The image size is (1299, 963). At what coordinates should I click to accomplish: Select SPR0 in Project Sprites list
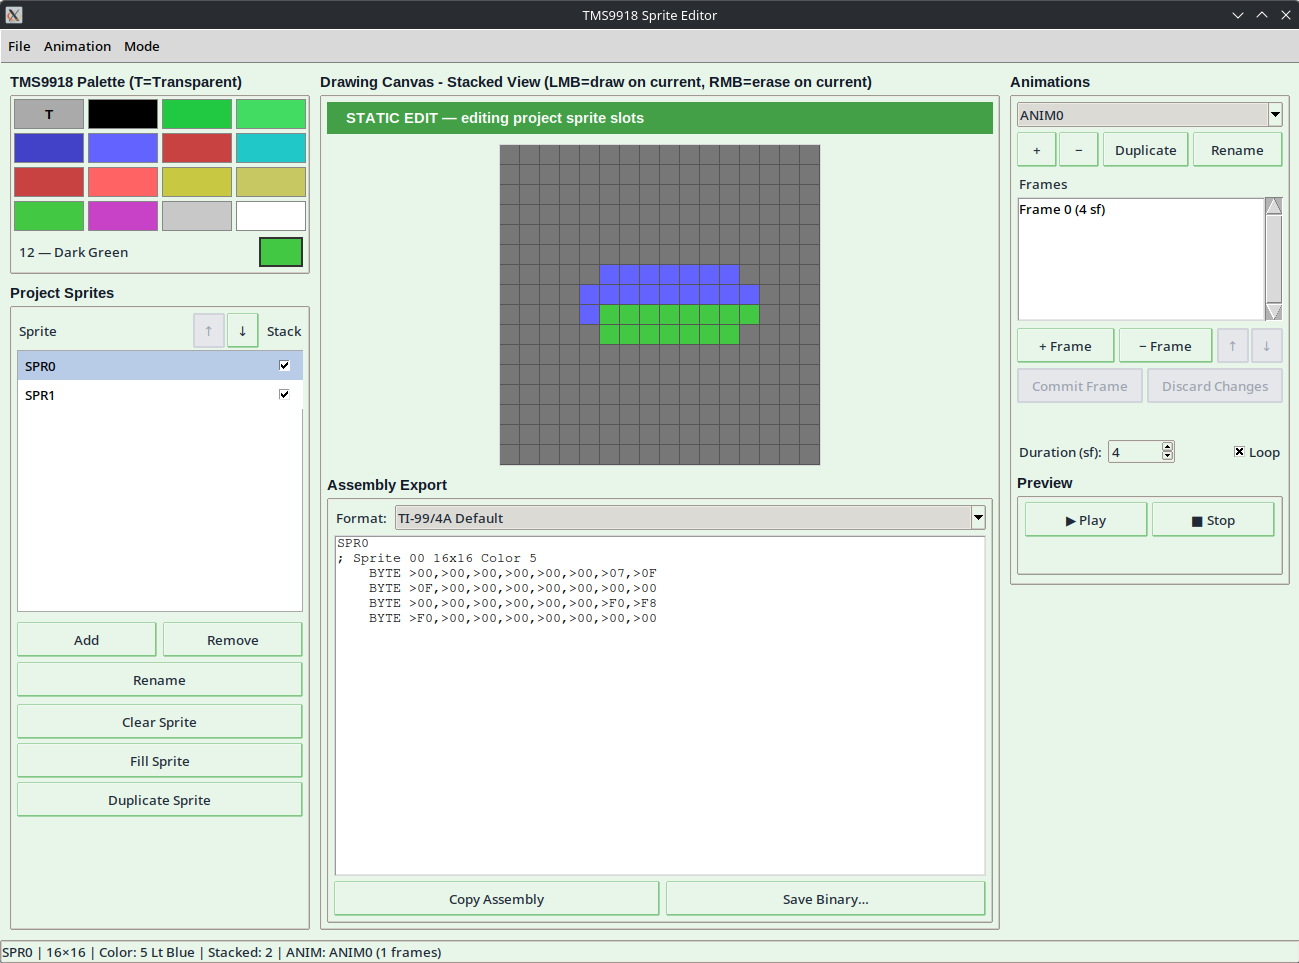click(160, 366)
